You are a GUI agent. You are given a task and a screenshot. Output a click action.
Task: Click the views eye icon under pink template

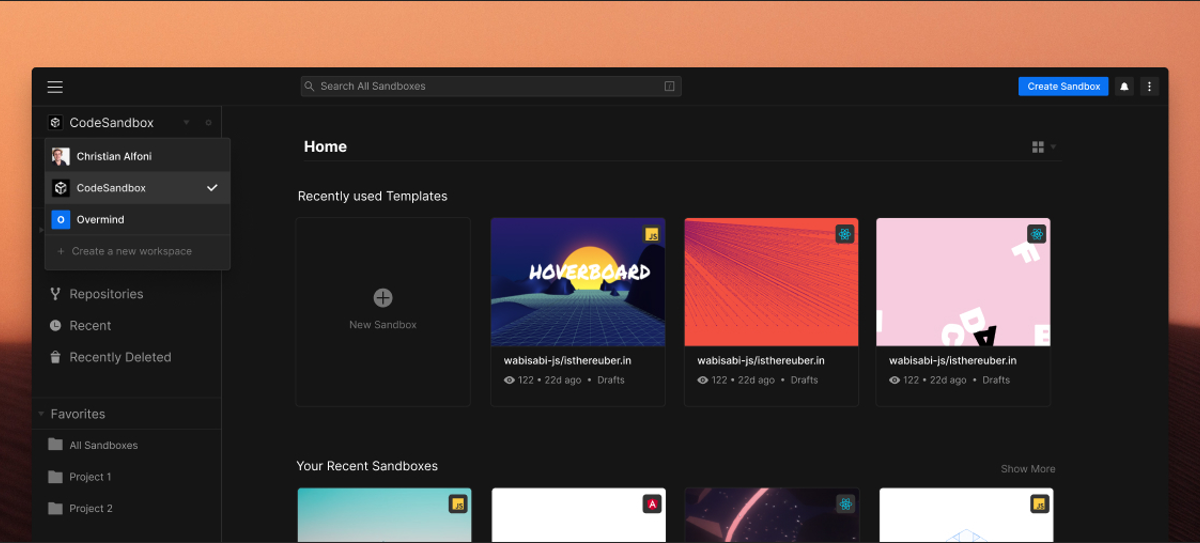pos(894,380)
